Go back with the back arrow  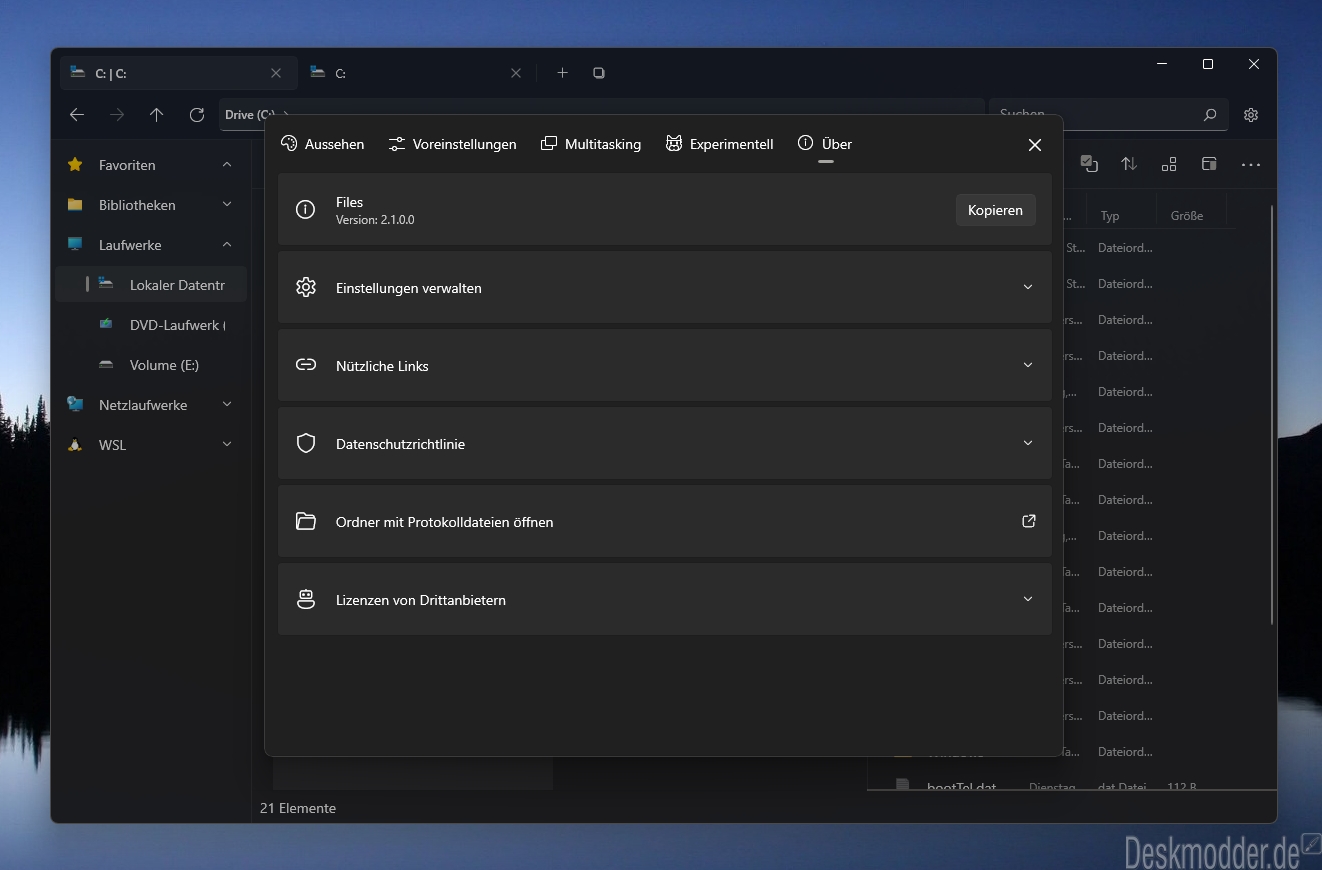[x=77, y=115]
